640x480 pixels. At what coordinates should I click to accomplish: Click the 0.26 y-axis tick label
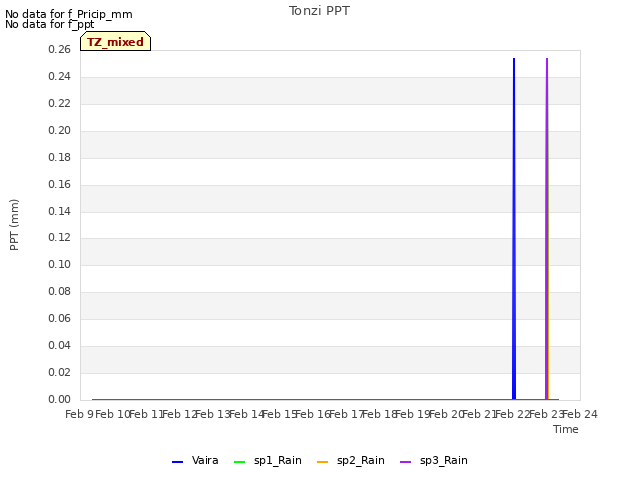tap(59, 49)
